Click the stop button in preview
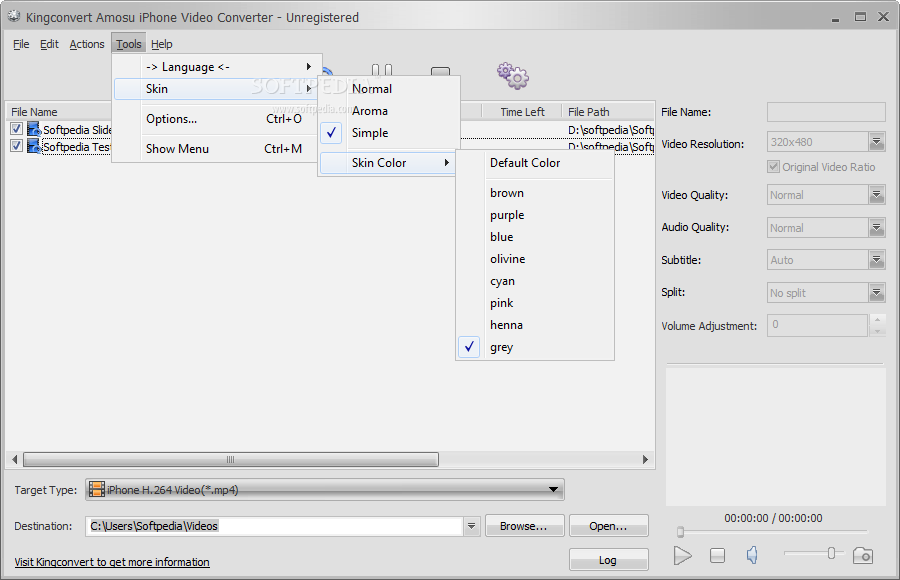The image size is (900, 580). (x=717, y=555)
